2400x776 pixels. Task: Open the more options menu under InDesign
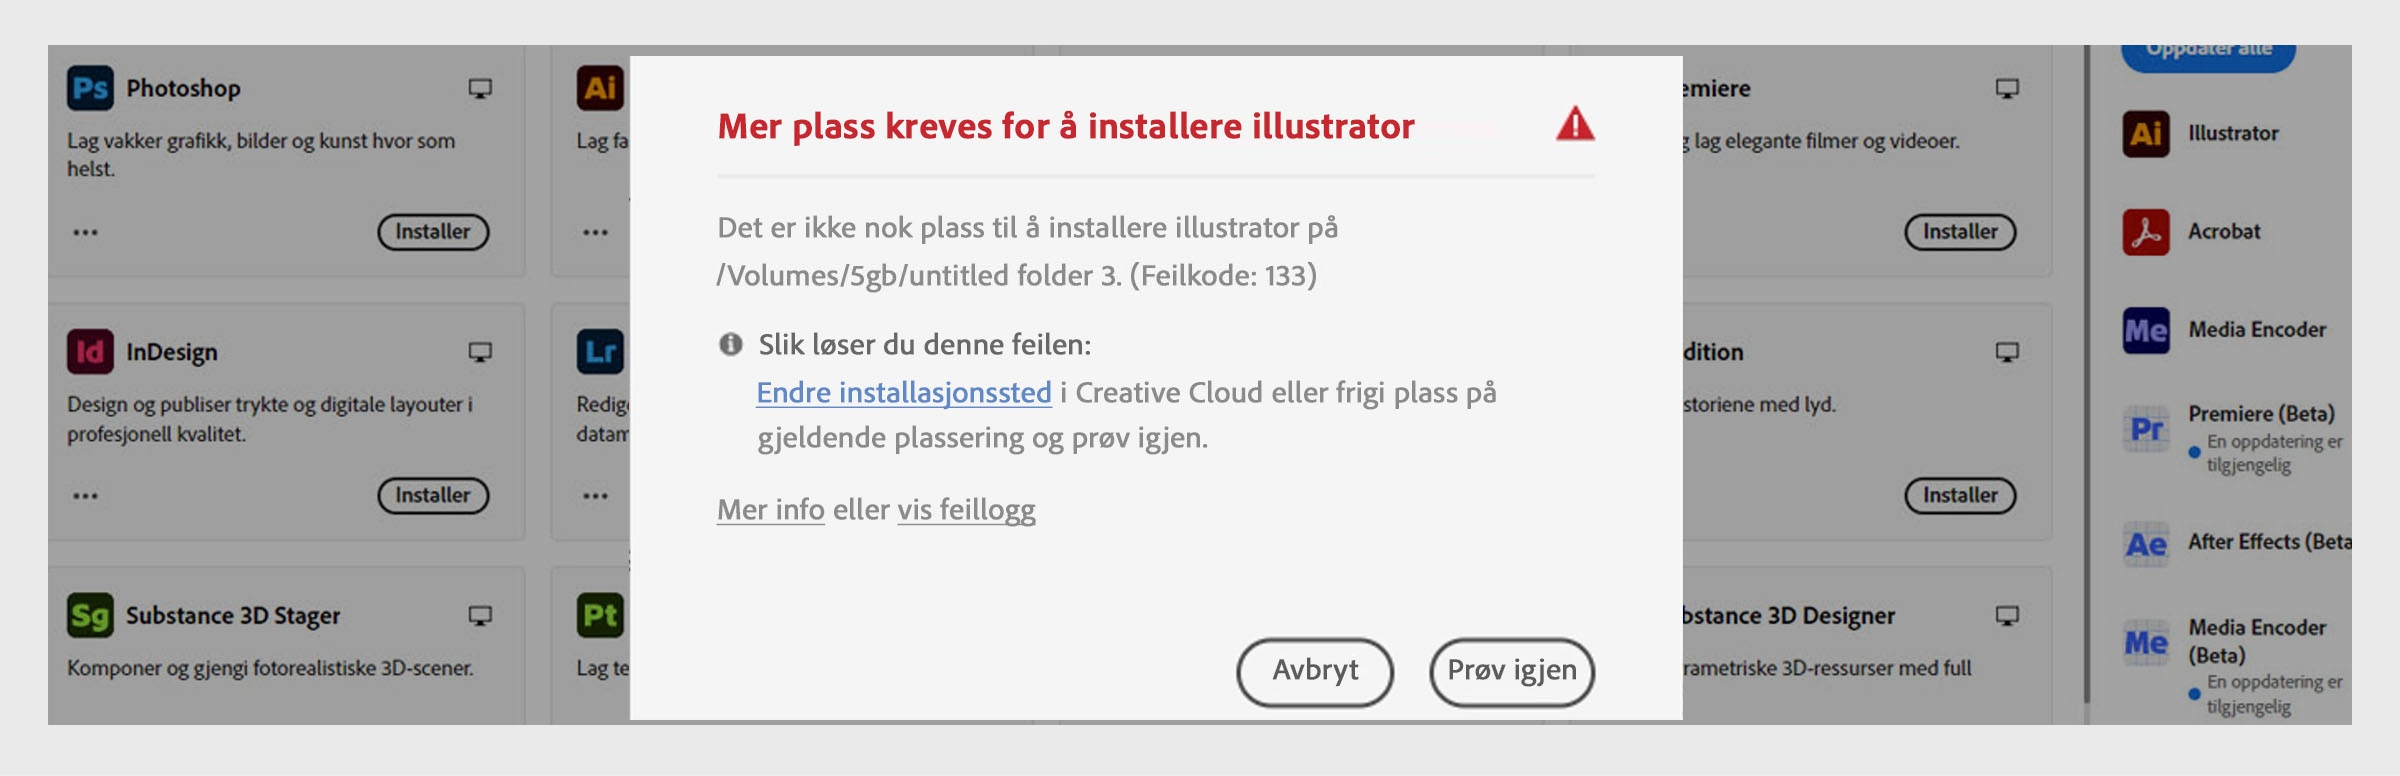tap(87, 495)
